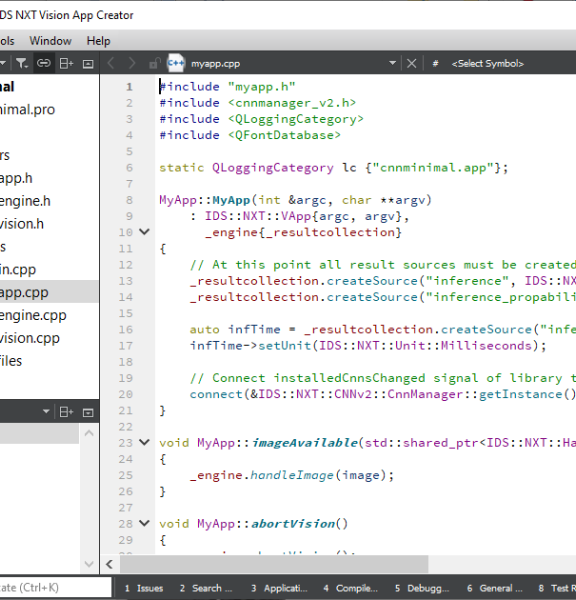Click the infTime variable on line 16
The height and width of the screenshot is (600, 576).
pos(254,329)
